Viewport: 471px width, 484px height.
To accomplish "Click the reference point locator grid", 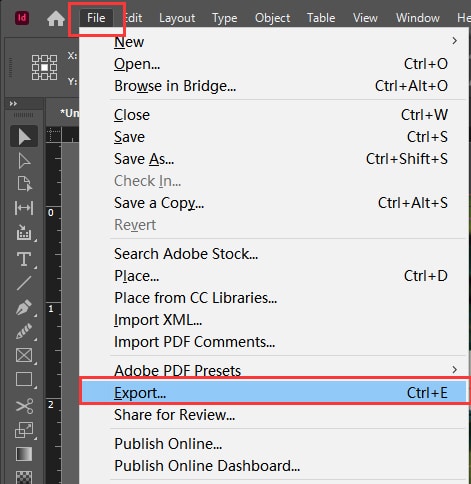I will (44, 67).
